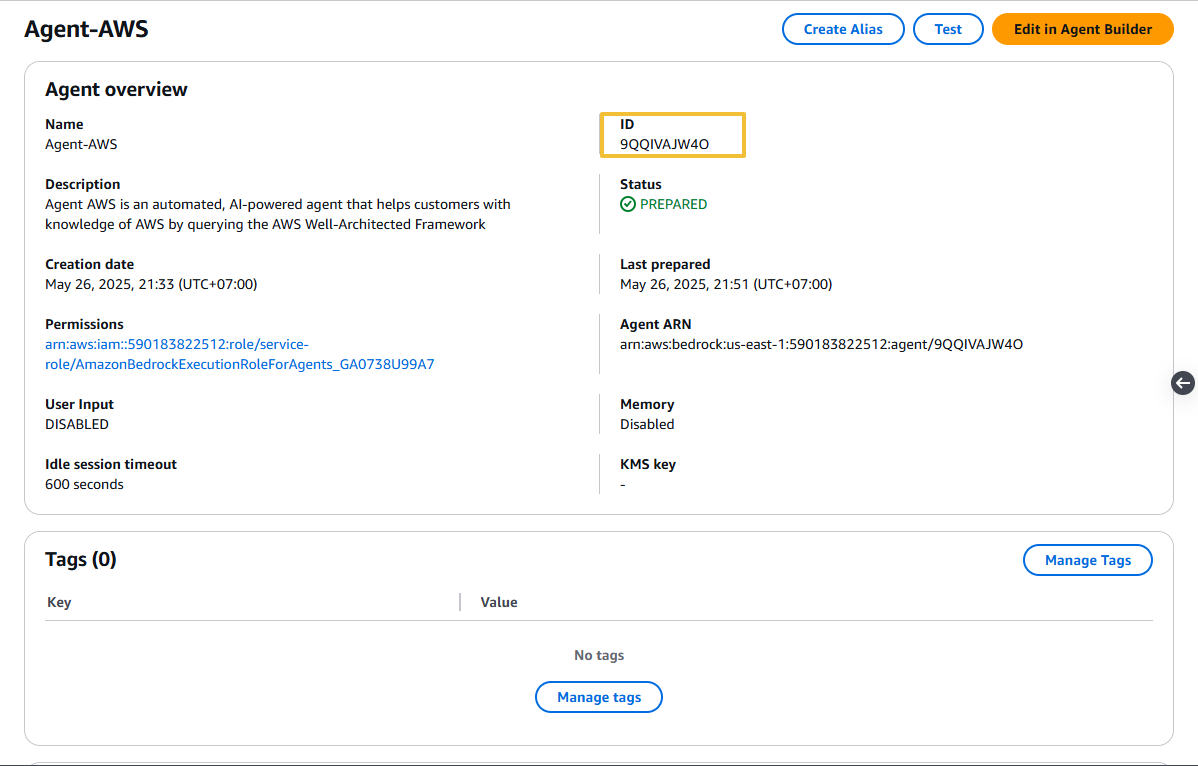Open the Test panel button

click(948, 29)
